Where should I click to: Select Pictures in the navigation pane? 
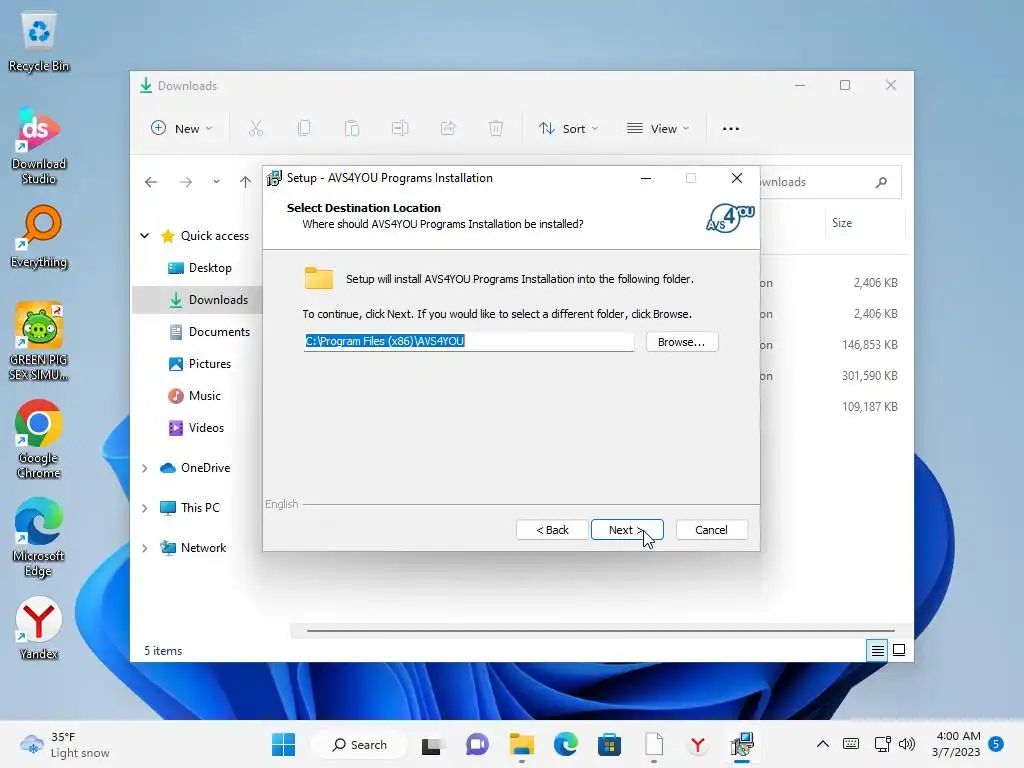tap(200, 364)
